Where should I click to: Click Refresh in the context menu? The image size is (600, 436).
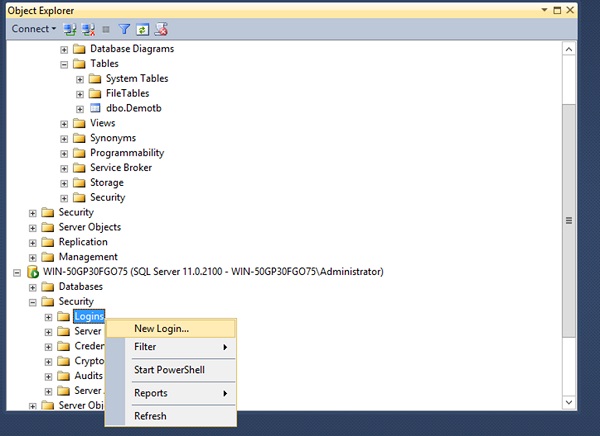[150, 416]
